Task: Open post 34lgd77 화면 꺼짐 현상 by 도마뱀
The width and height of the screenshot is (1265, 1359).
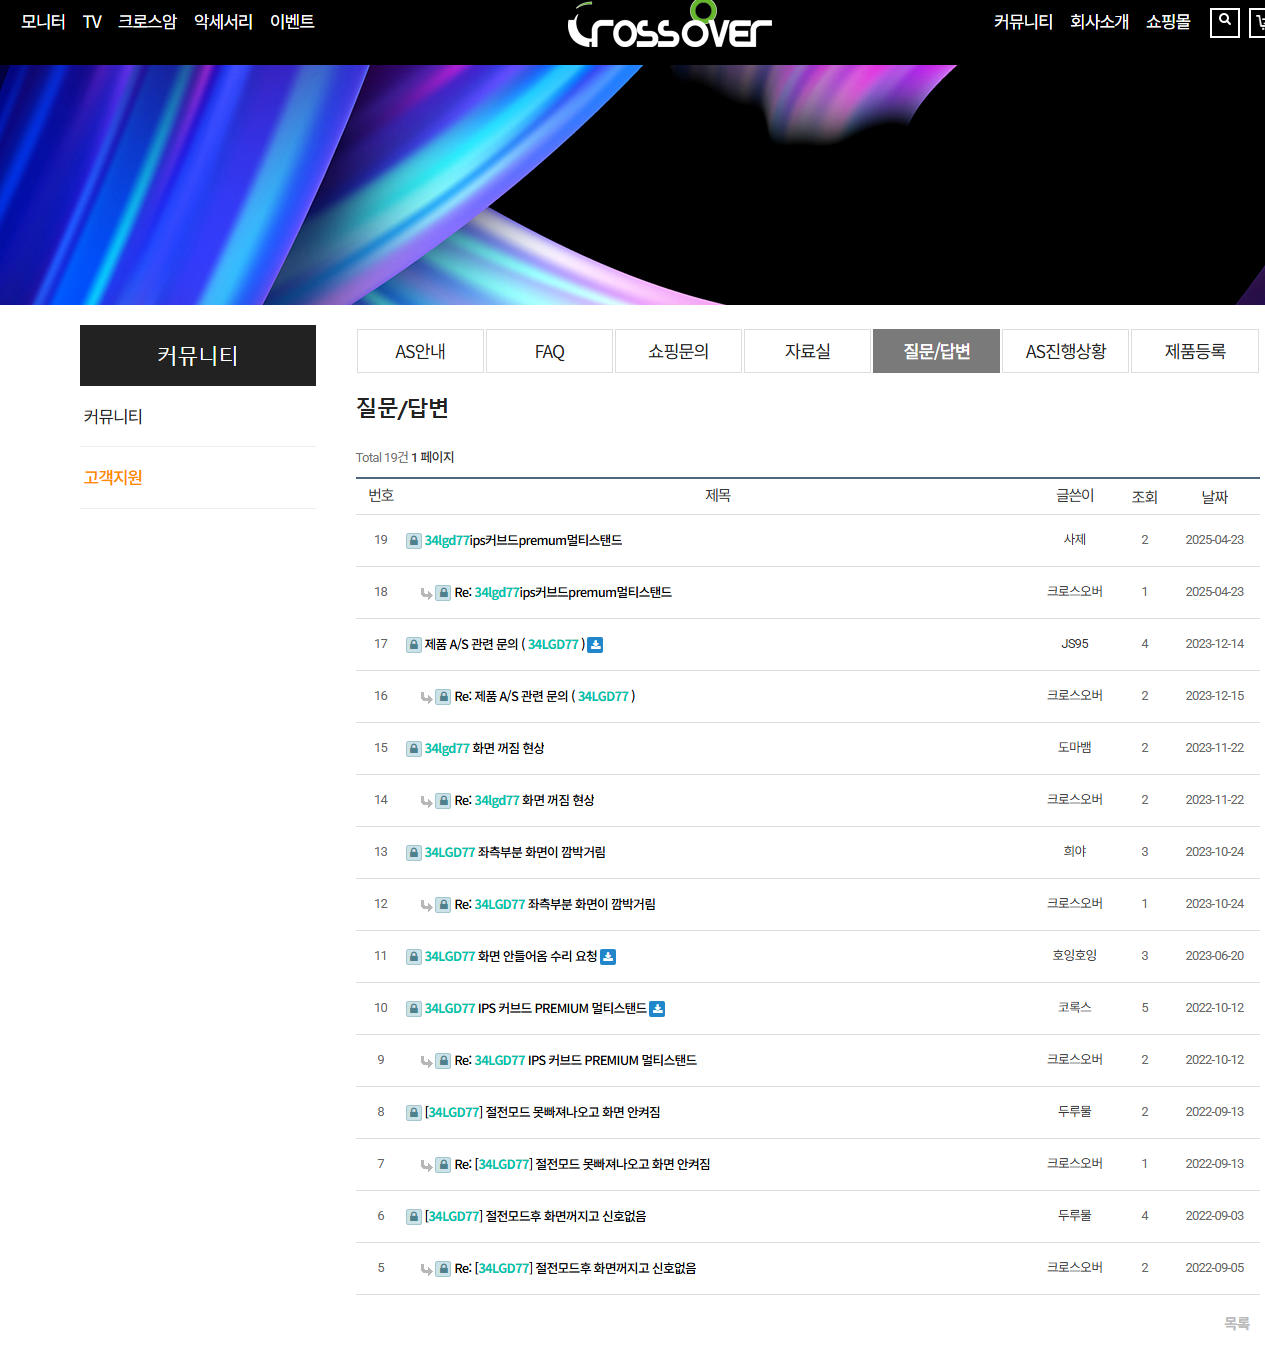Action: (484, 748)
